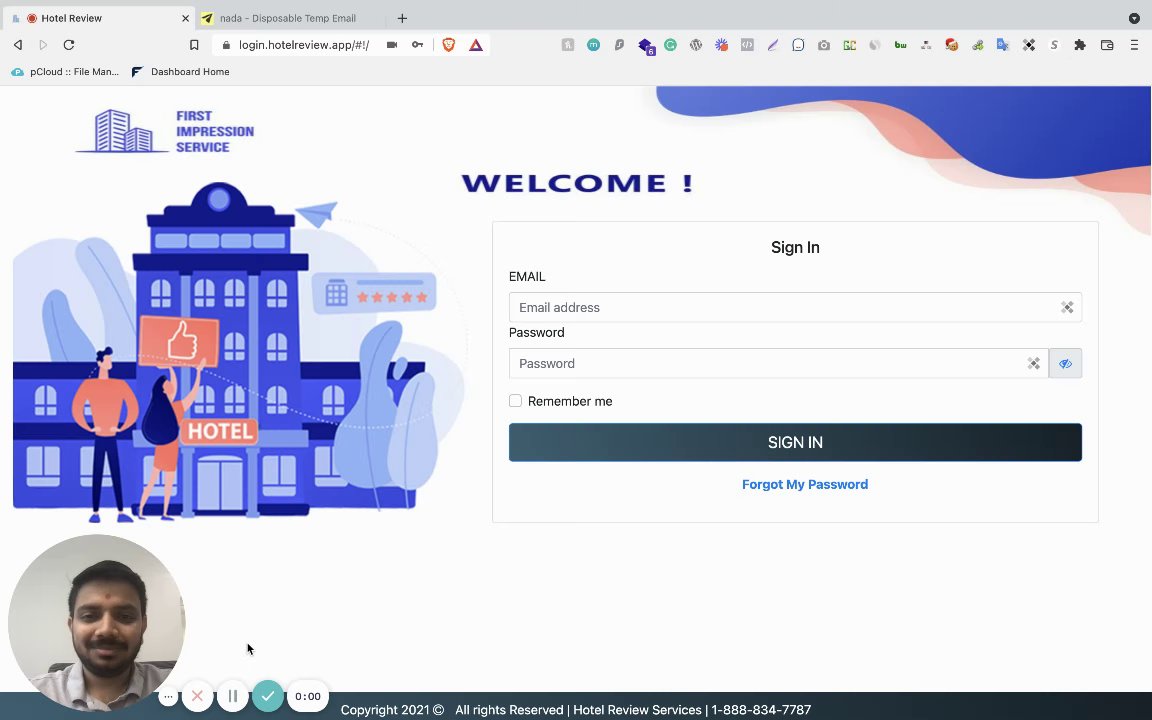Reload the page with the refresh icon
This screenshot has width=1152, height=720.
69,45
